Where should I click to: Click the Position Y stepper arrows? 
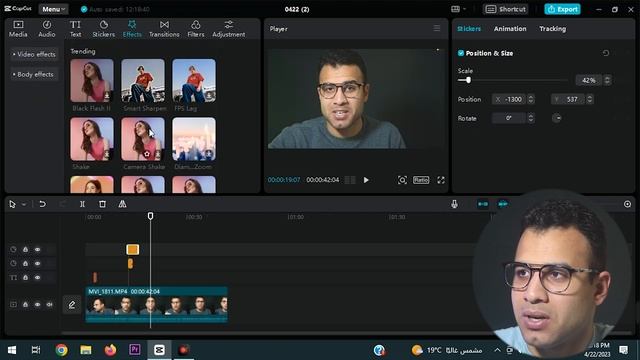tap(589, 99)
